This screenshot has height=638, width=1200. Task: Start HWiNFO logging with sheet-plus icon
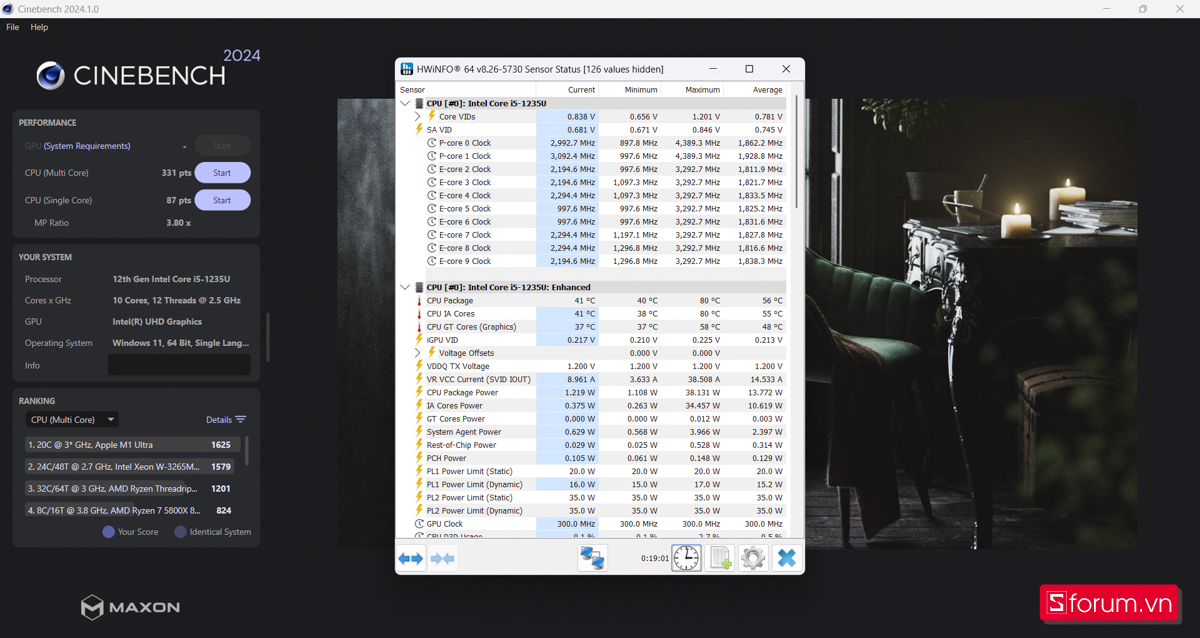(x=720, y=558)
